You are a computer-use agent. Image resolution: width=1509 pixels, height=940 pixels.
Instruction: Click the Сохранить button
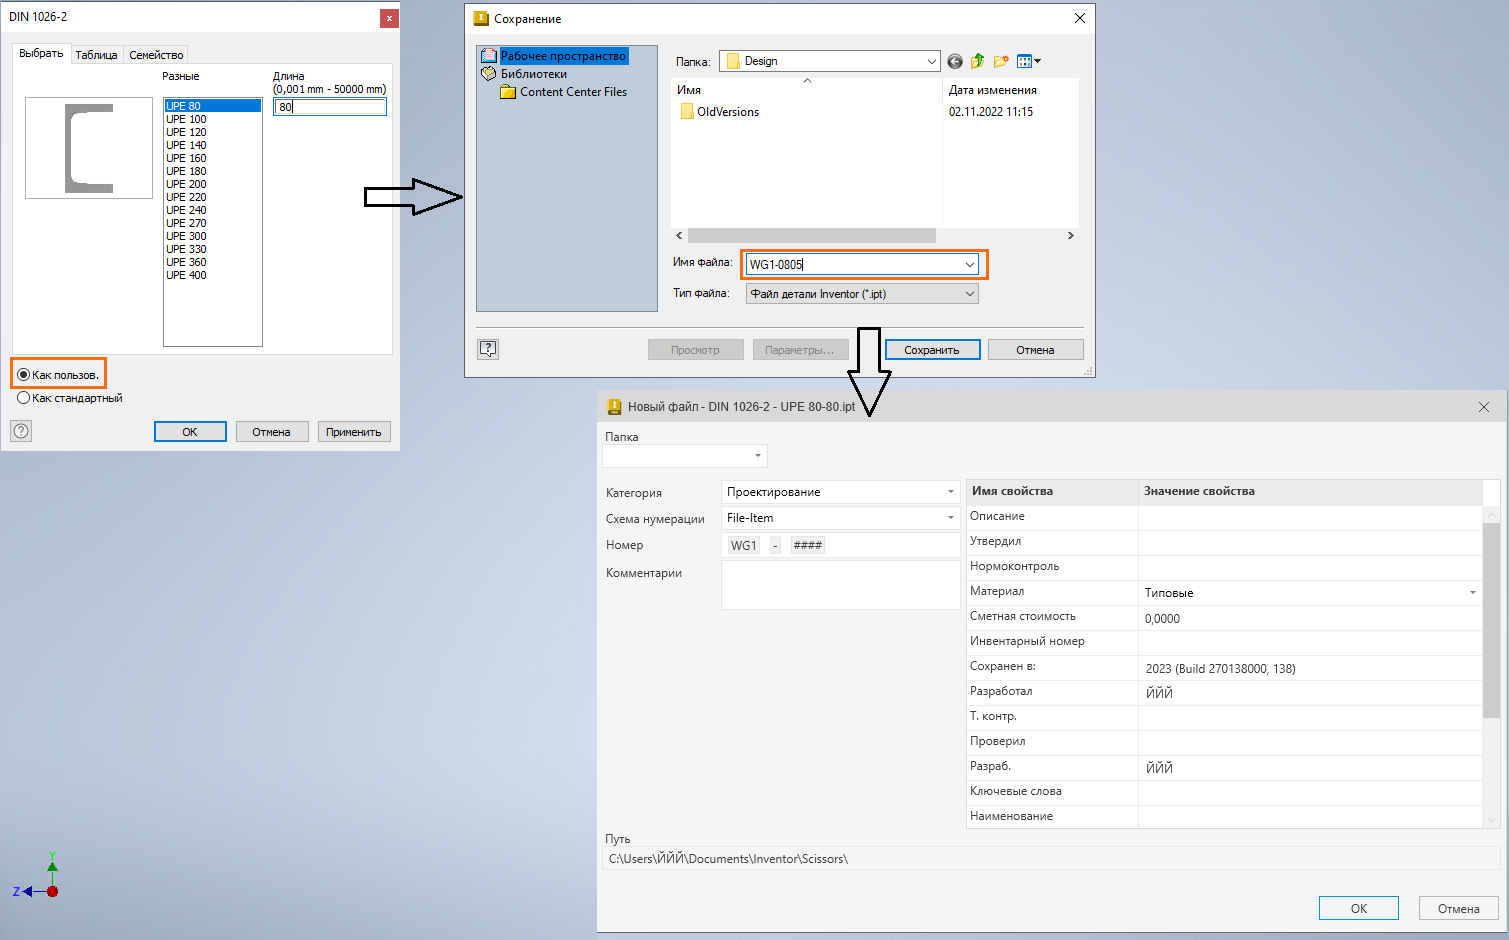click(932, 350)
